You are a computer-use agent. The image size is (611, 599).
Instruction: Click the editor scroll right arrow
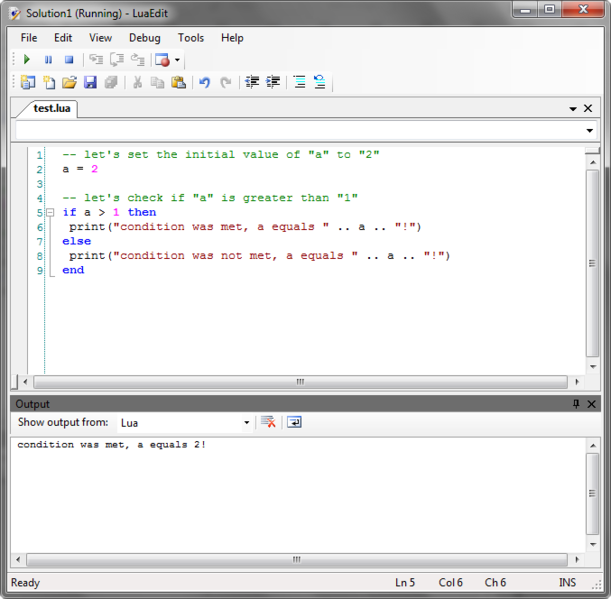(577, 382)
